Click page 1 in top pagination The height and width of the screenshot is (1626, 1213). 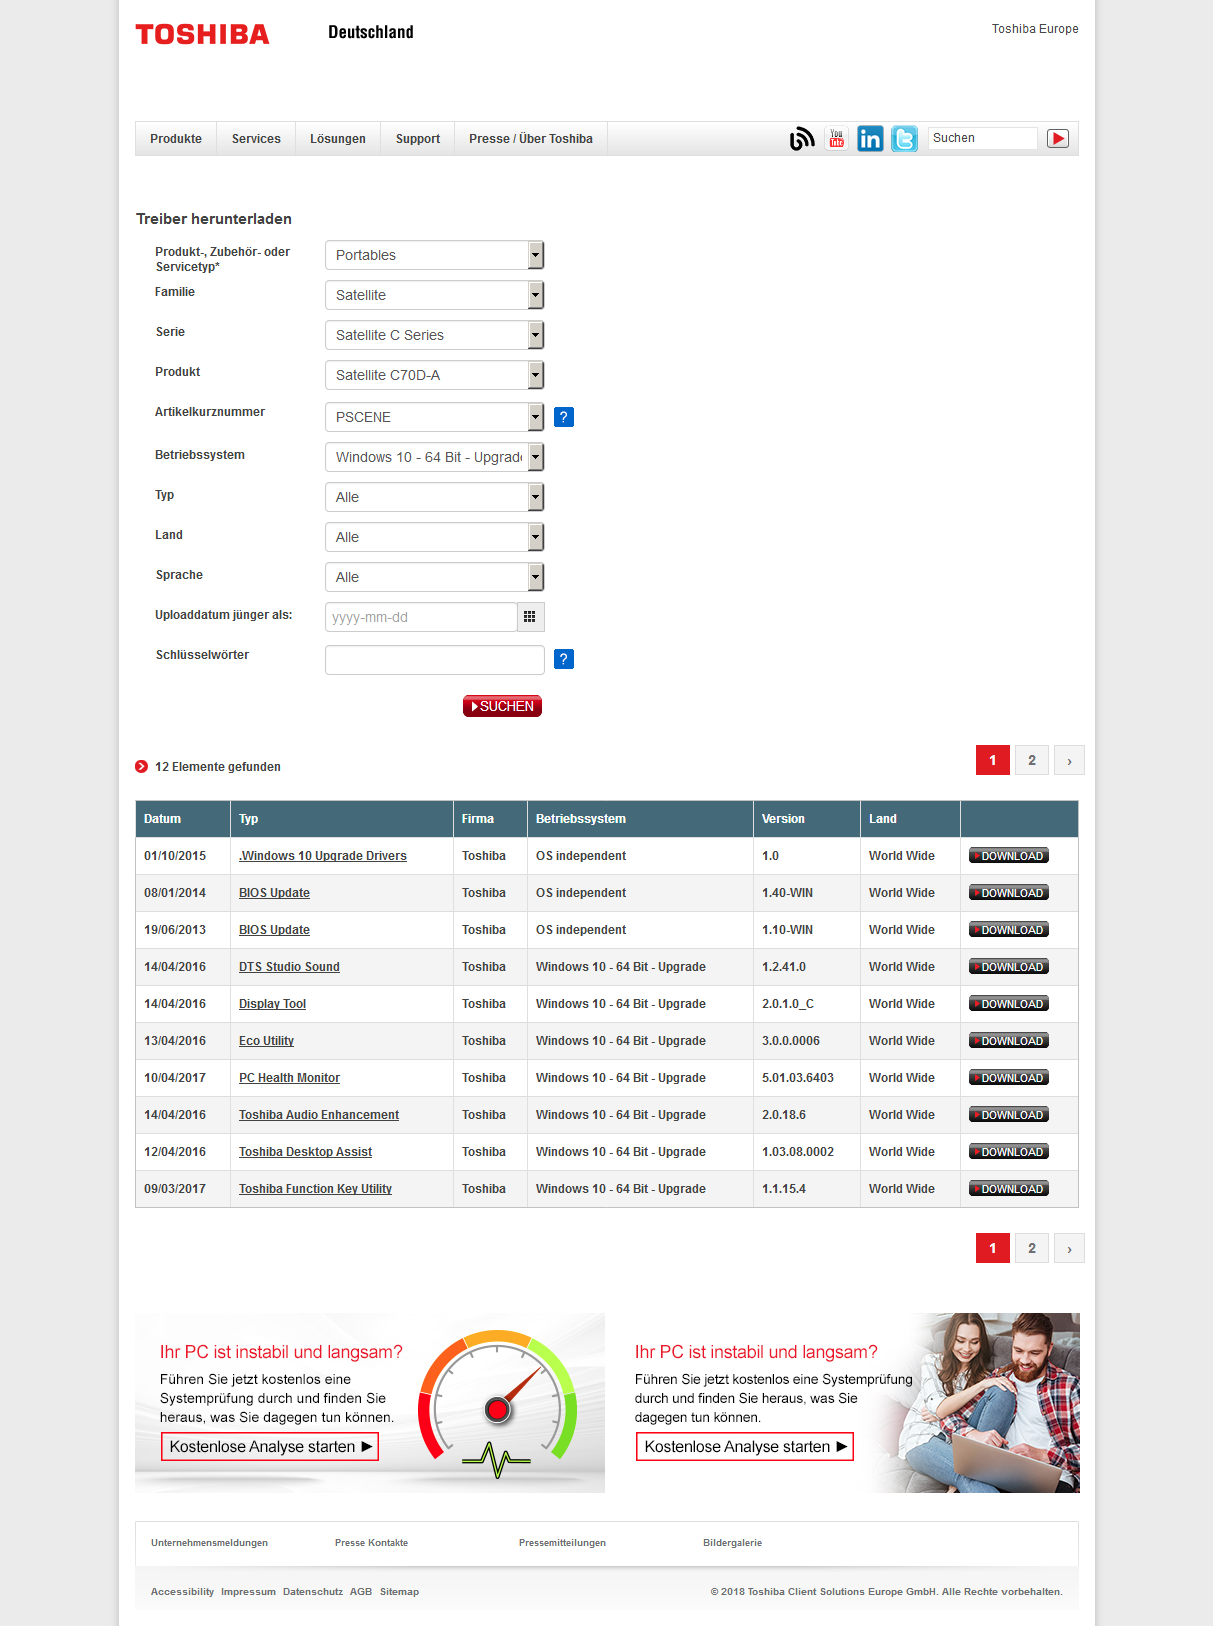[x=993, y=760]
